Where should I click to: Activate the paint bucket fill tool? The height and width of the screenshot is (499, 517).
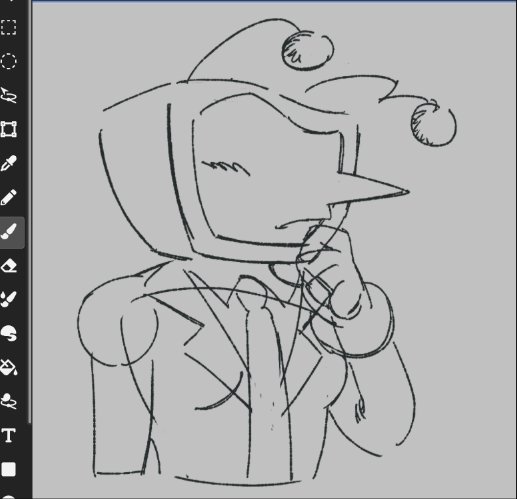9,367
